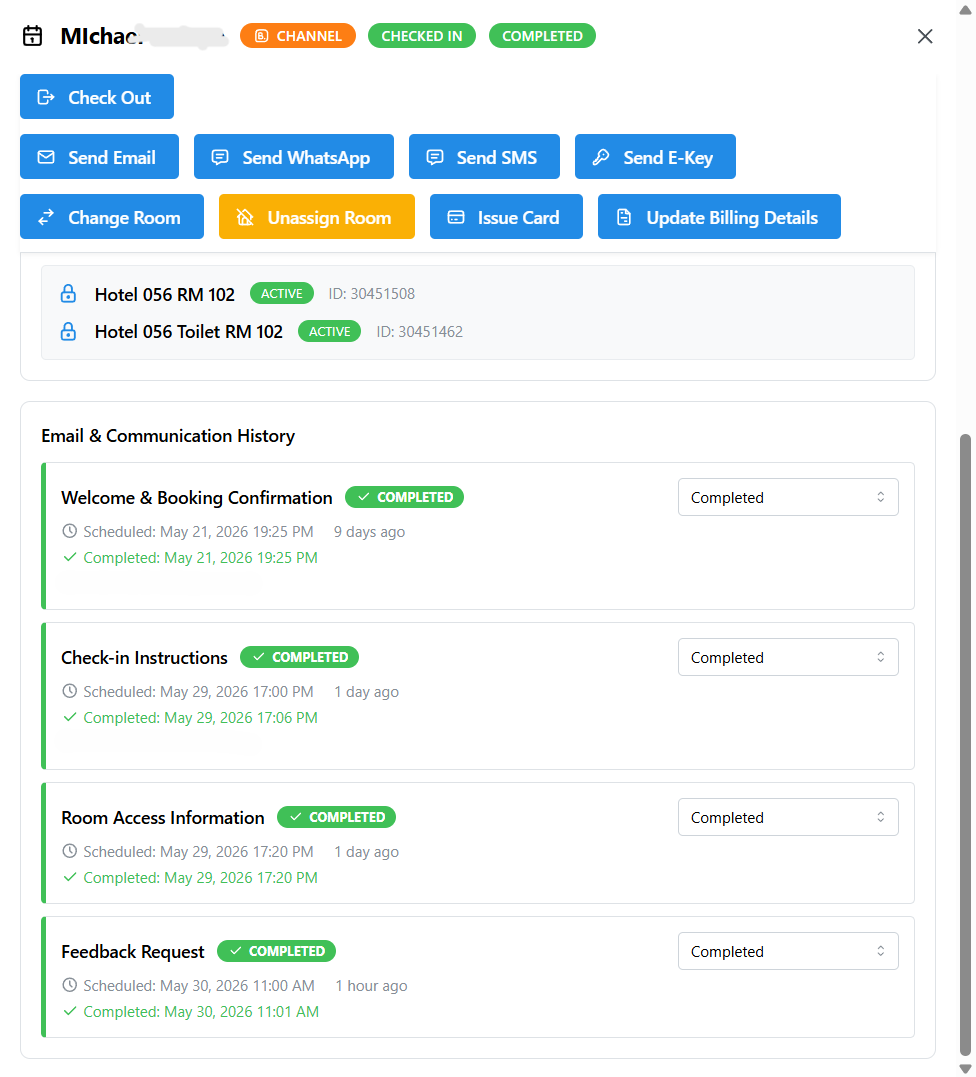Click checkmark icon by Completed May 29 17:20
Viewport: 976px width, 1077px height.
tap(69, 877)
